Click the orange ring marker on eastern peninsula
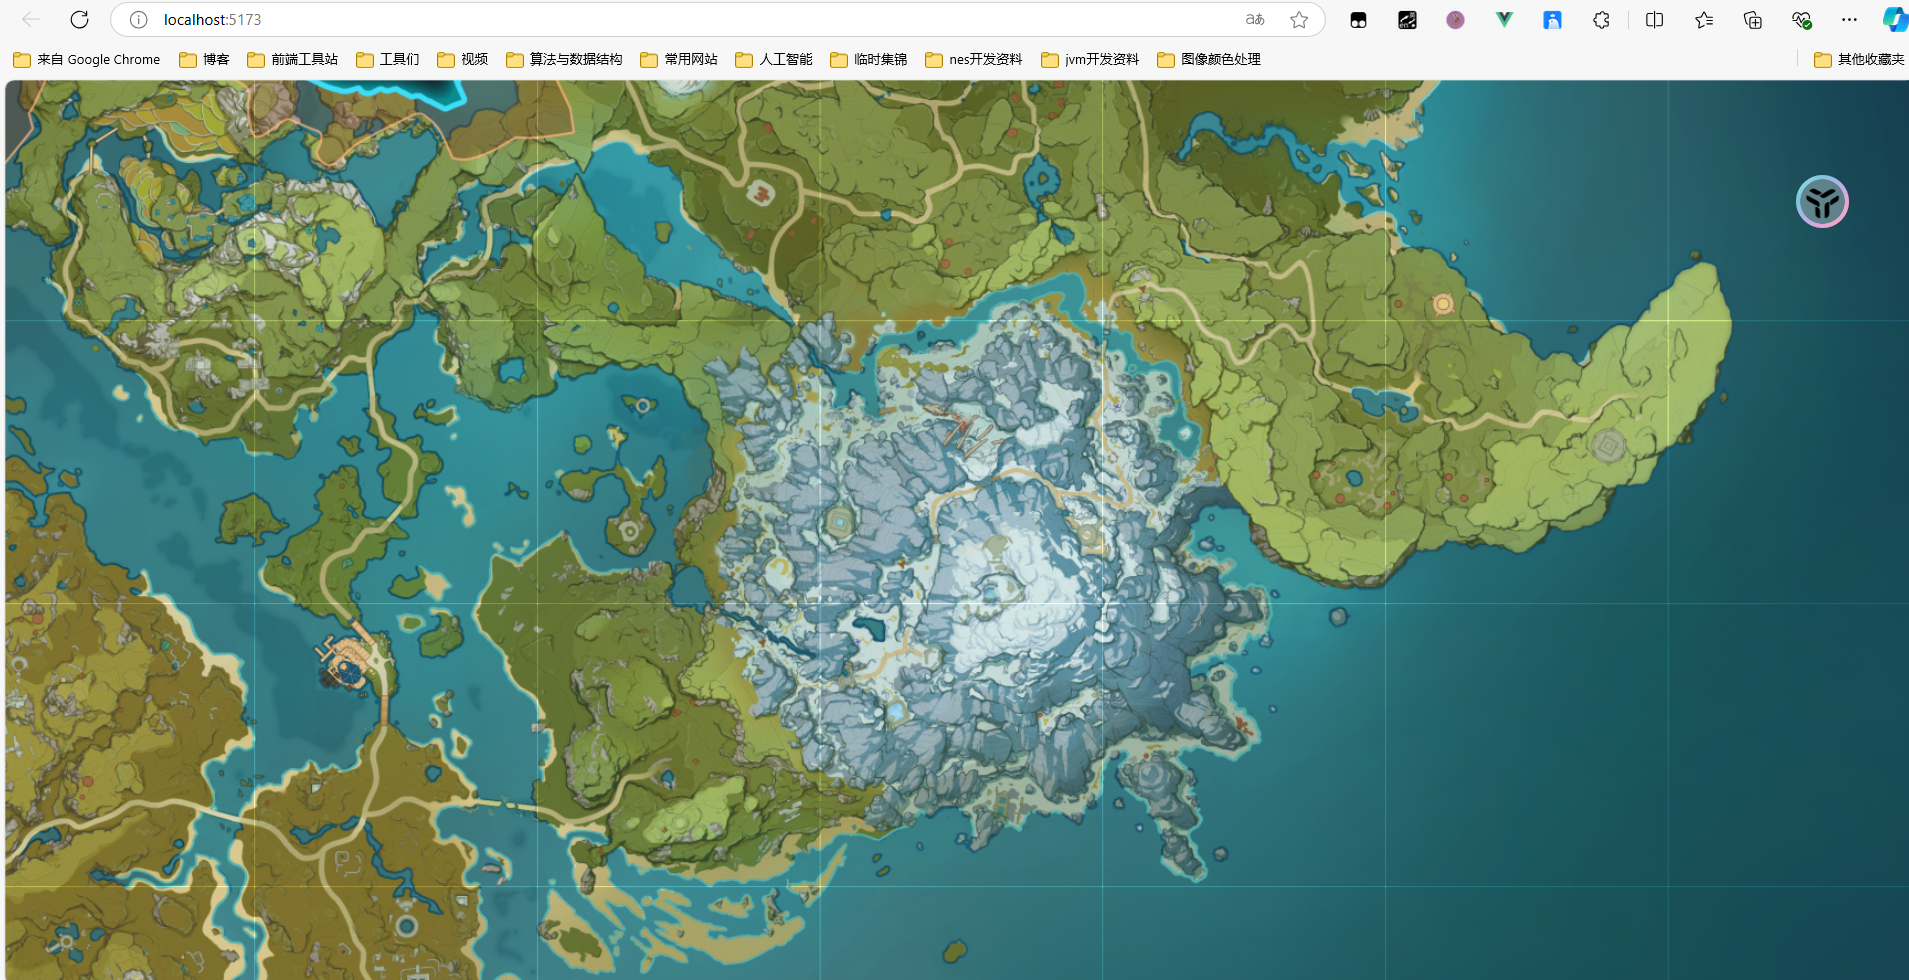The width and height of the screenshot is (1909, 980). [x=1443, y=304]
